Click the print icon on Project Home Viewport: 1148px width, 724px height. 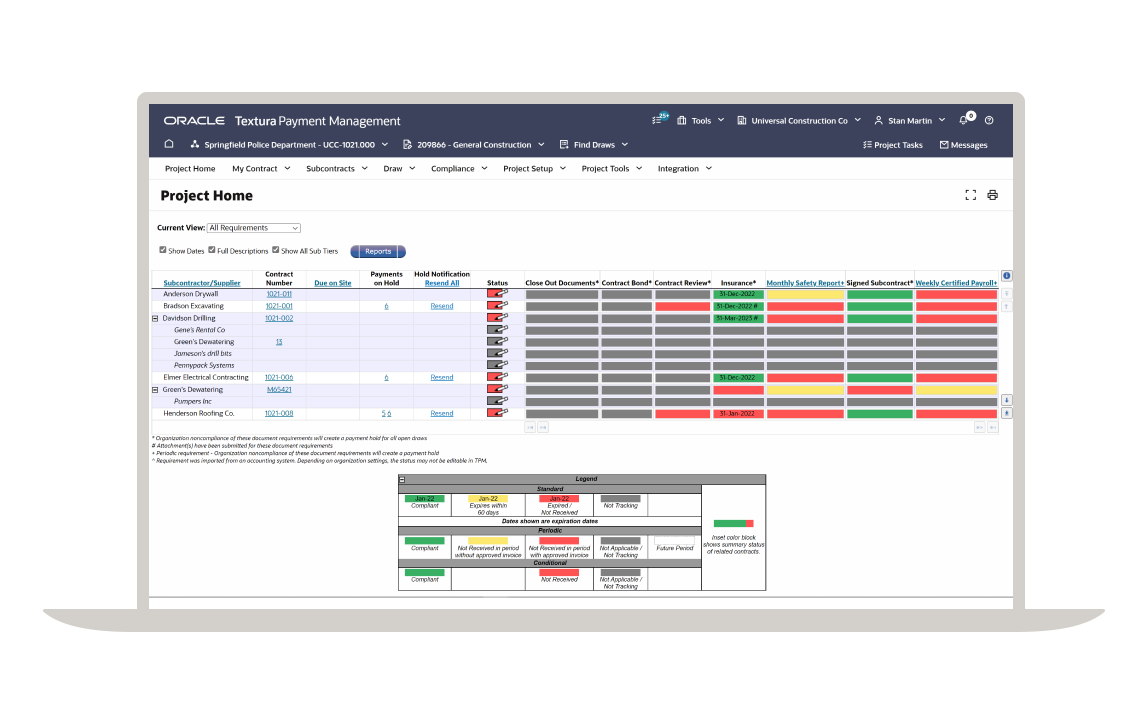(992, 195)
